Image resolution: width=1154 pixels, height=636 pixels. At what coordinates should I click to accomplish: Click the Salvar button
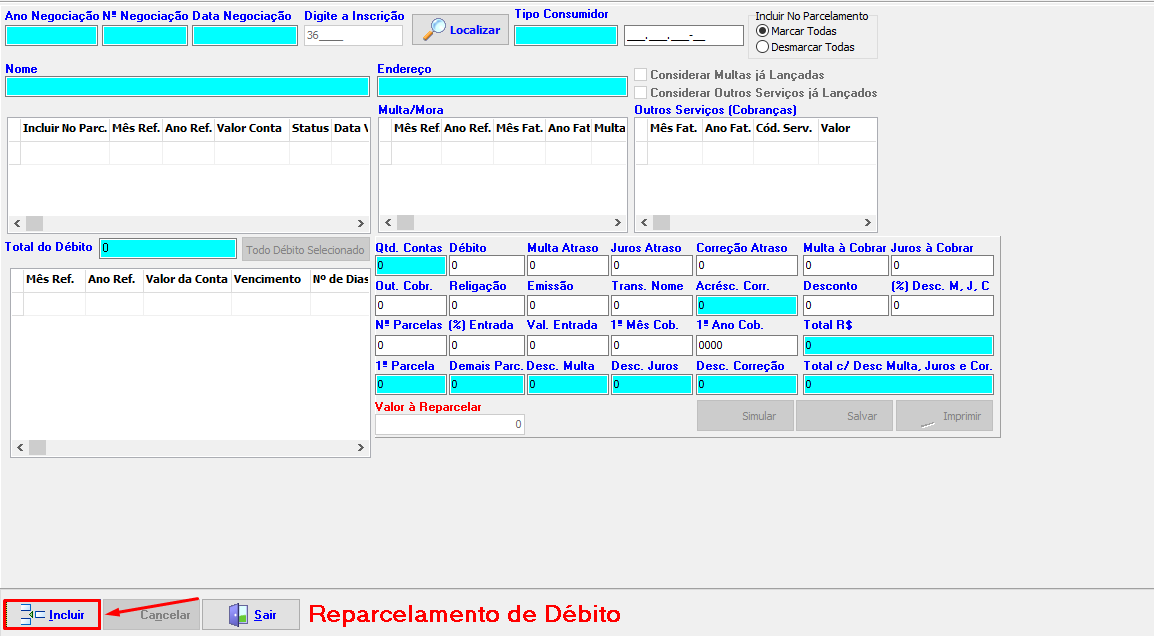(x=844, y=416)
